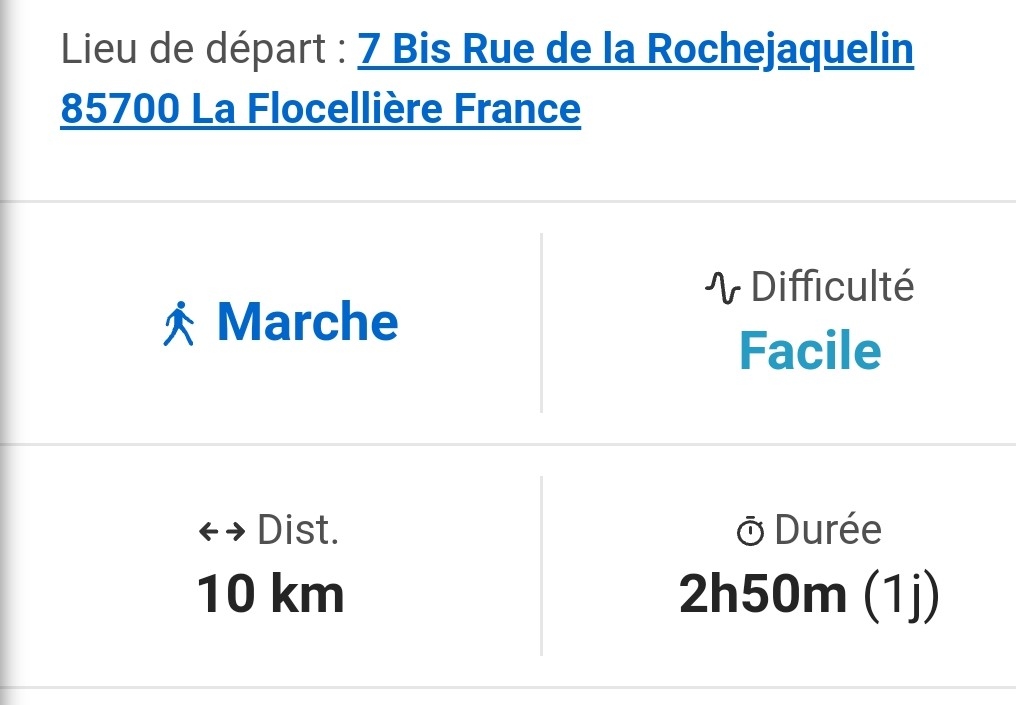Click the wave icon next to Difficulté
This screenshot has height=705, width=1016.
722,288
